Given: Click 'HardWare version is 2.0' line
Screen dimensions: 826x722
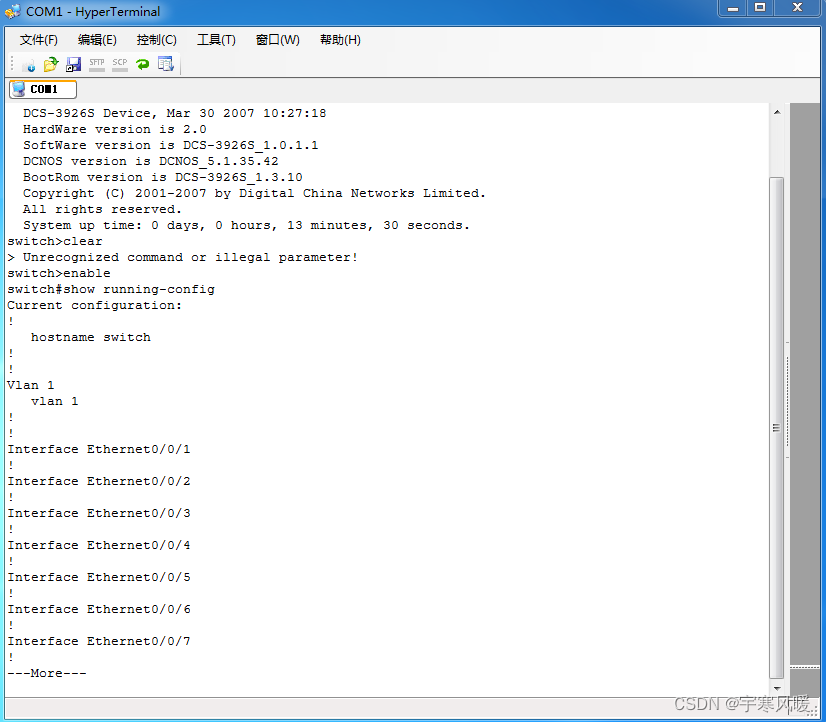Looking at the screenshot, I should (114, 130).
